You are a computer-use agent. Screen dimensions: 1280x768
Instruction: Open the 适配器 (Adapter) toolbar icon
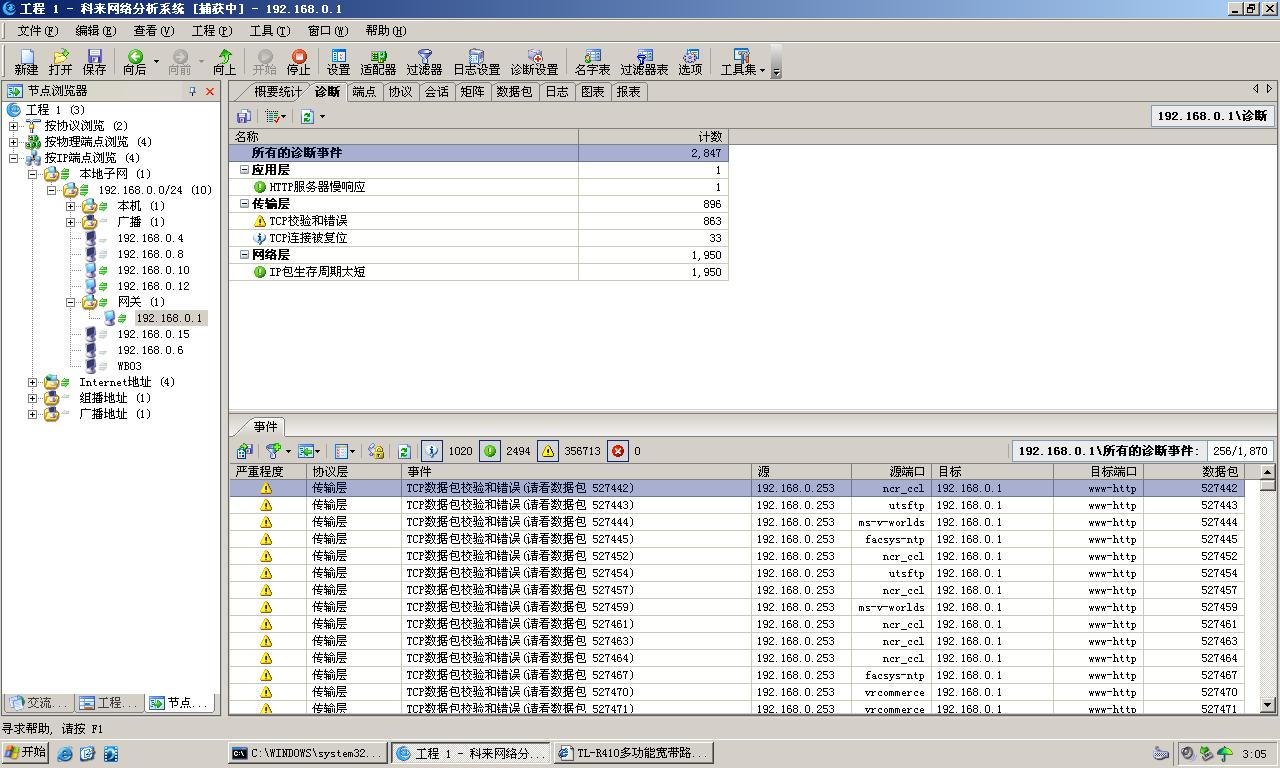click(x=378, y=62)
